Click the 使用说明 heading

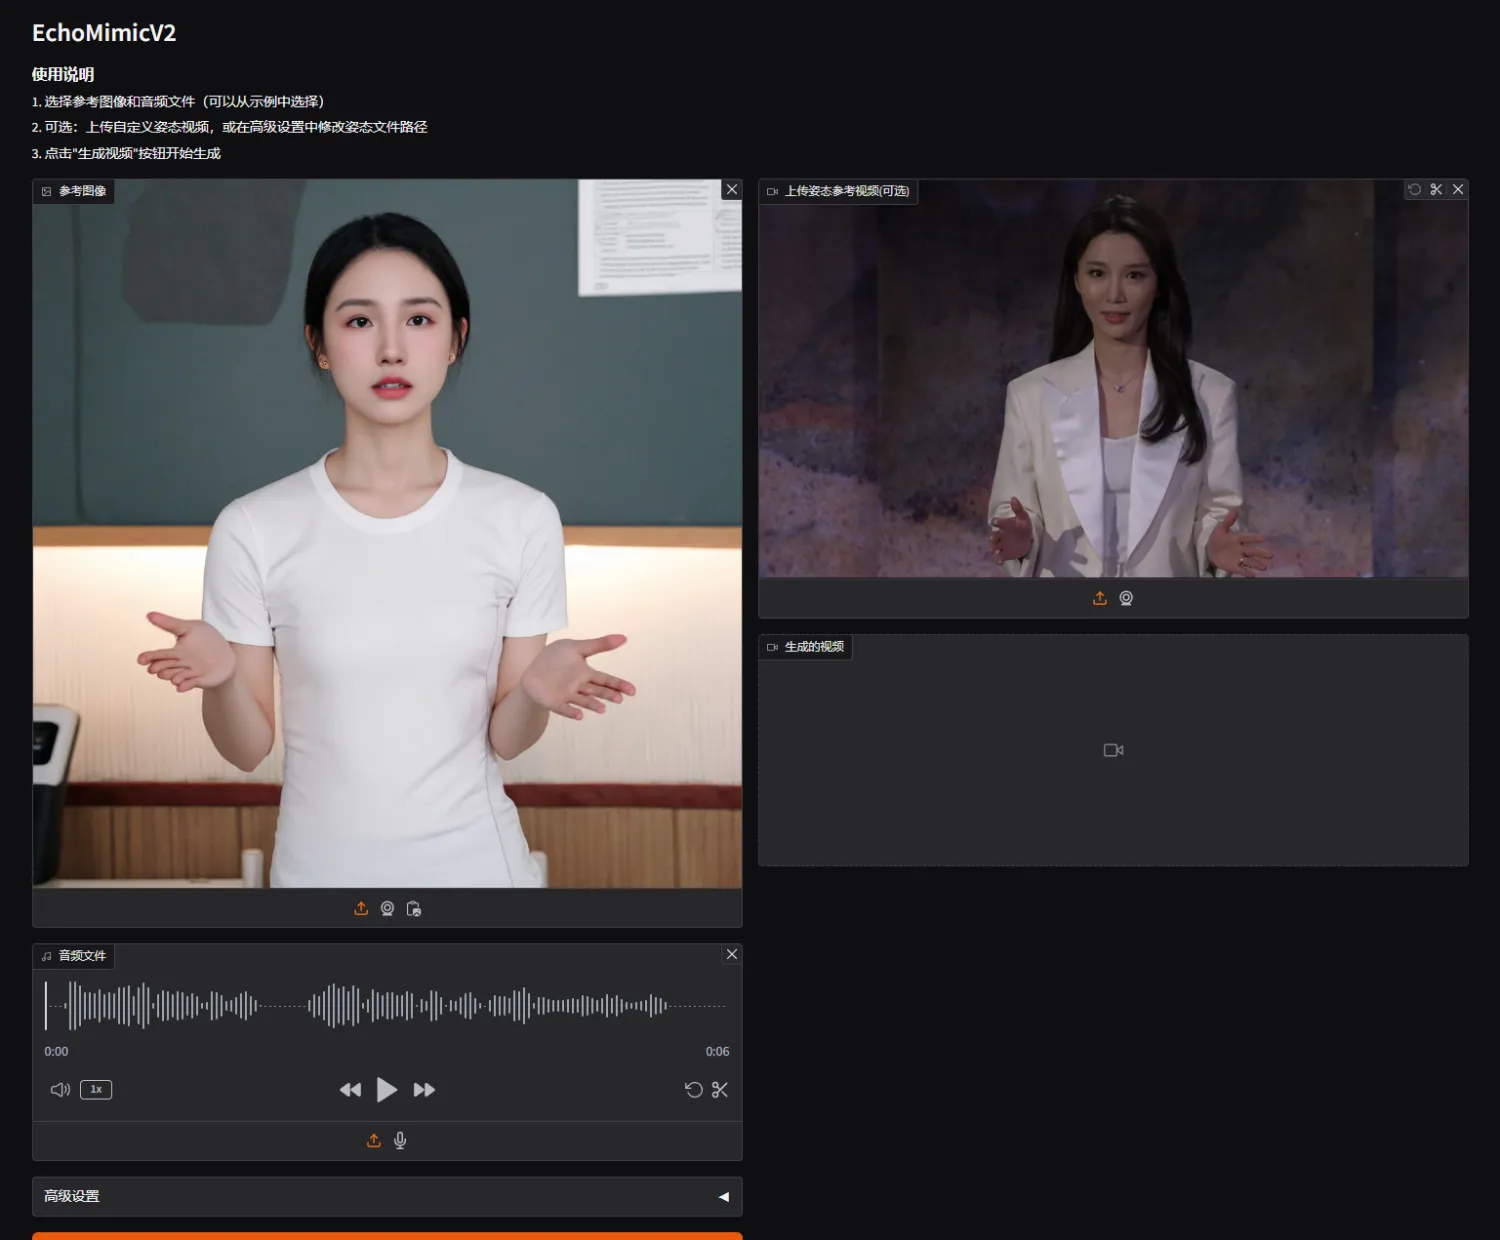point(63,74)
